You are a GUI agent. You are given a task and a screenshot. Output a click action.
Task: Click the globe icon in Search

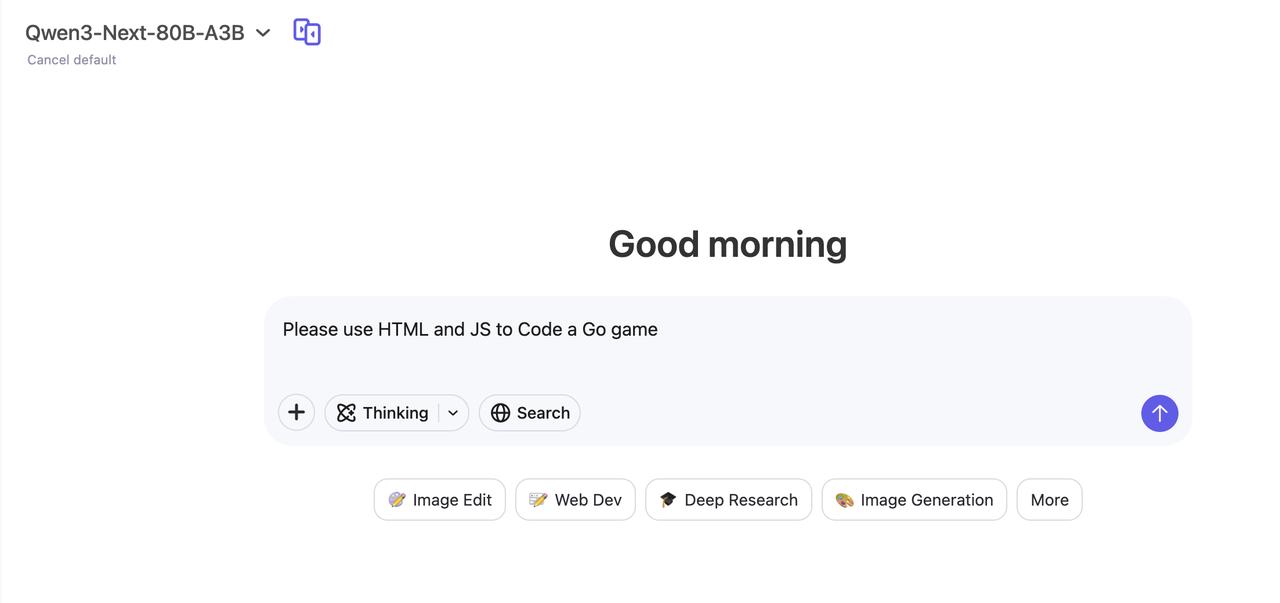click(500, 413)
